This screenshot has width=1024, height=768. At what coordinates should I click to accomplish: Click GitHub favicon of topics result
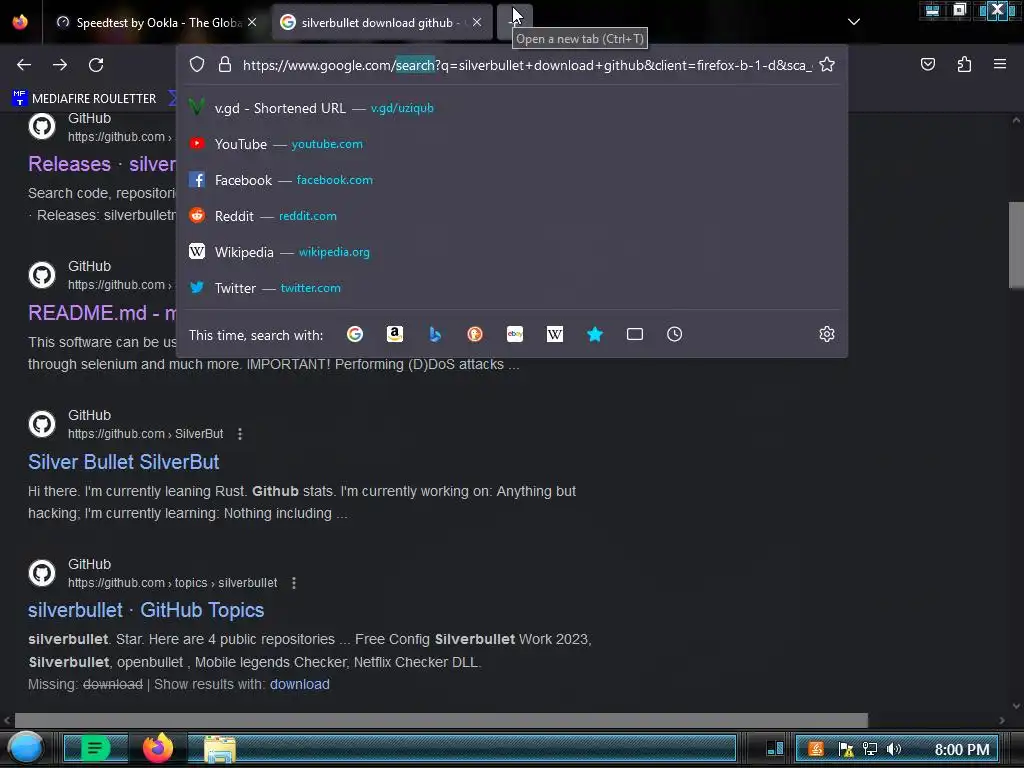point(42,573)
